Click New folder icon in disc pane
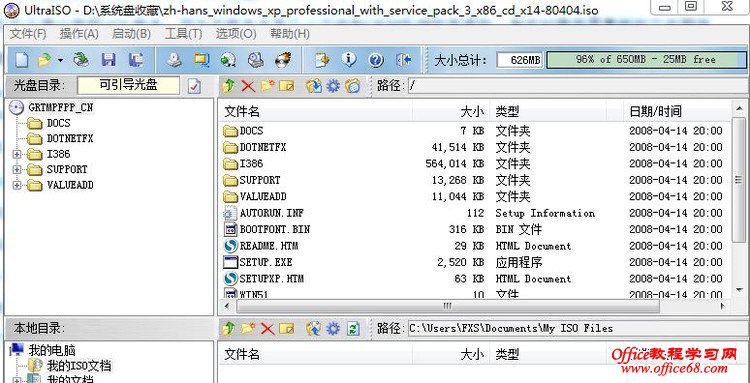The height and width of the screenshot is (383, 750). [x=267, y=86]
